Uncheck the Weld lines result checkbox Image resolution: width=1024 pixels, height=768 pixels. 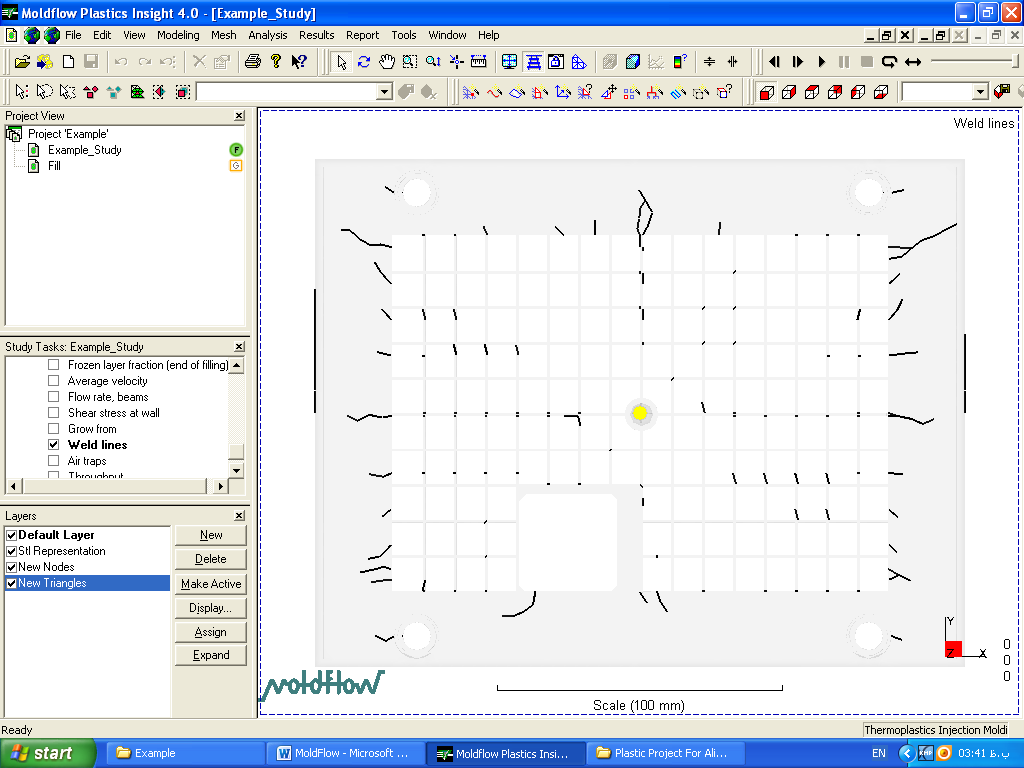pos(54,445)
